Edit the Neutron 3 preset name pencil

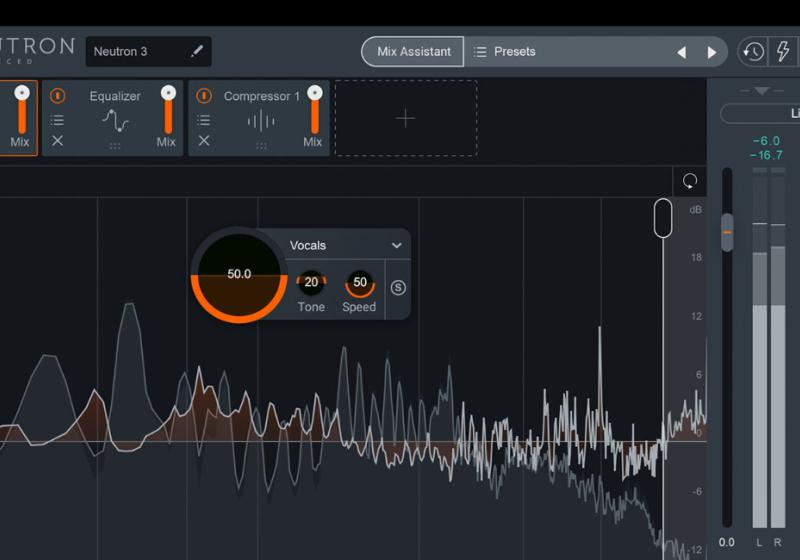(x=197, y=51)
